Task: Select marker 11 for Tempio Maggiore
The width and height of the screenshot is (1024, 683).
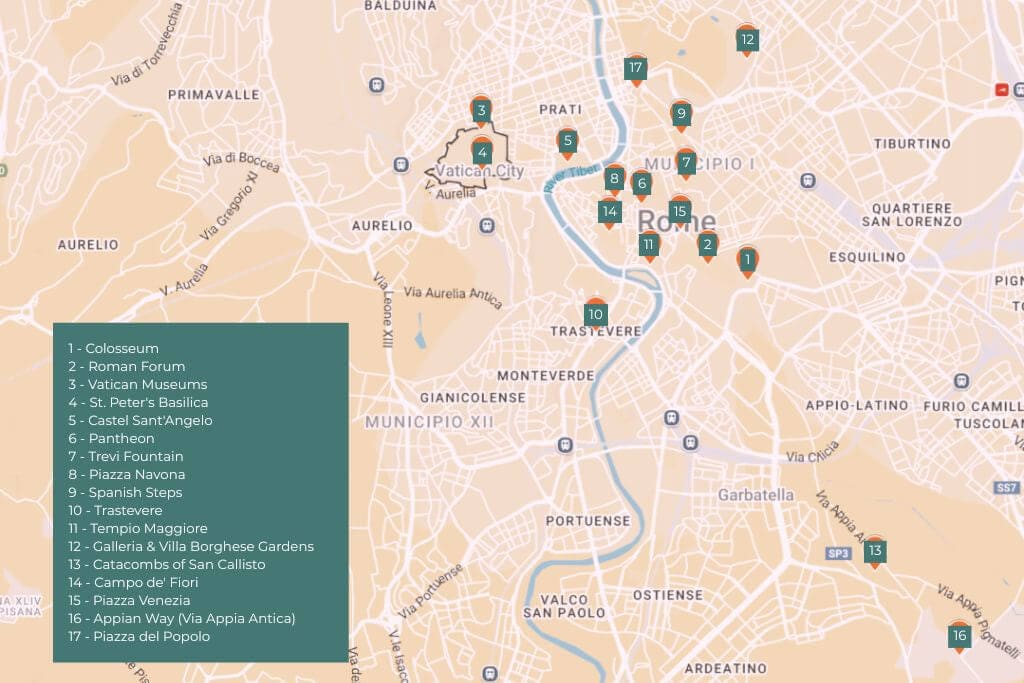Action: pos(648,246)
